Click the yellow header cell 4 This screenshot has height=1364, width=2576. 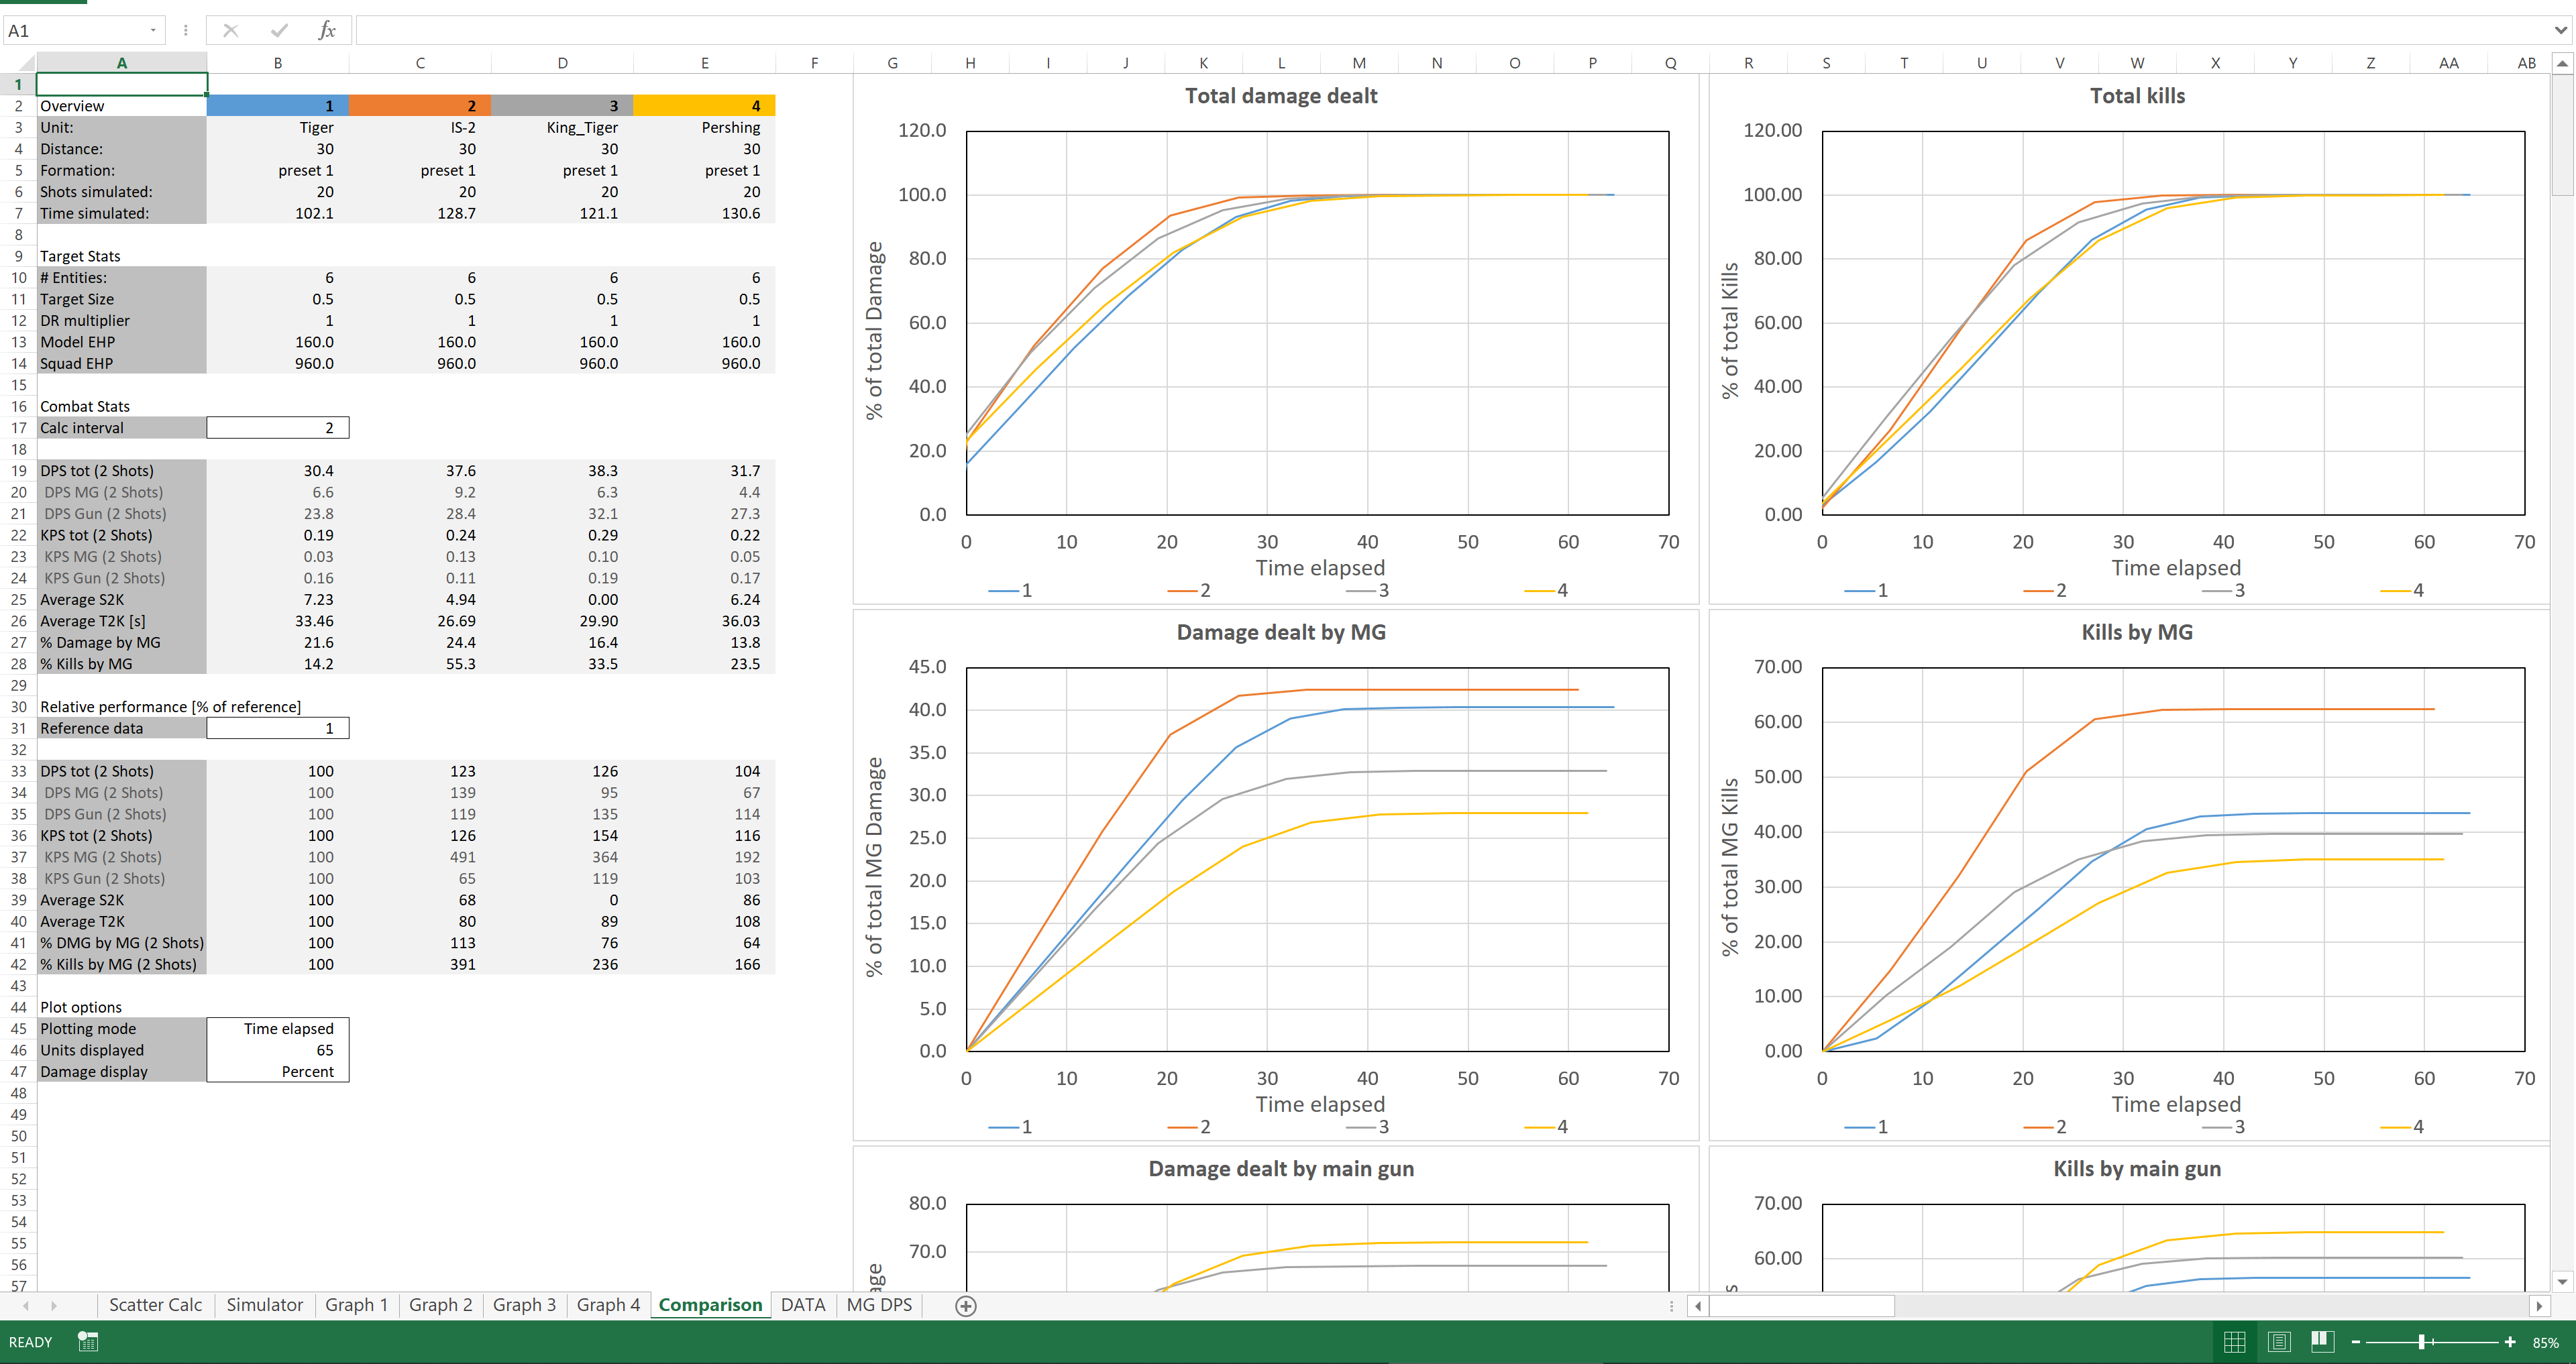click(x=705, y=106)
